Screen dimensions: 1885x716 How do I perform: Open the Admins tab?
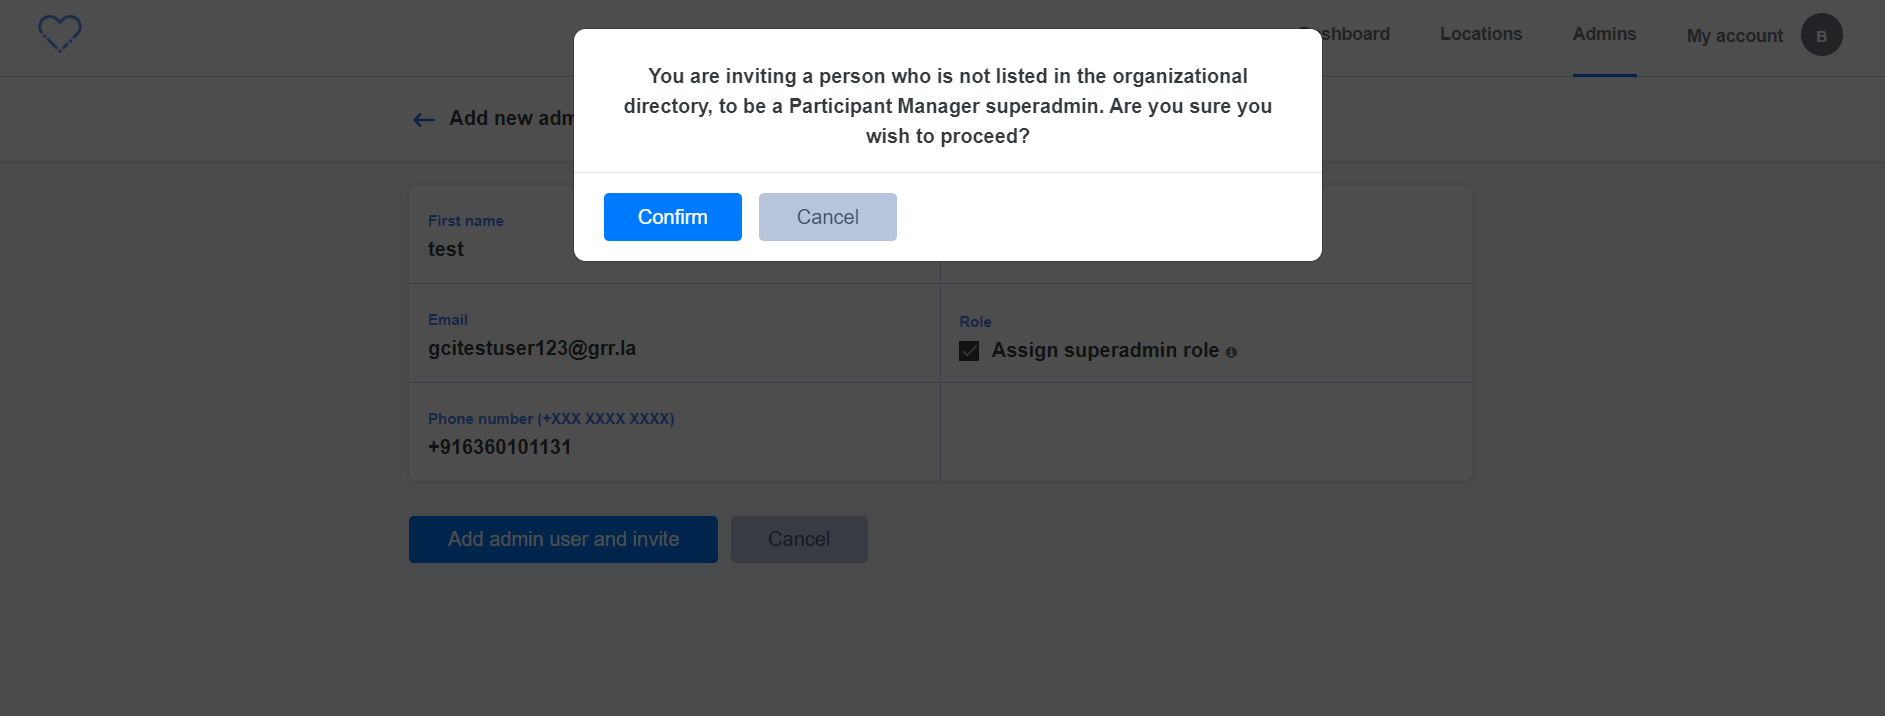[1604, 34]
